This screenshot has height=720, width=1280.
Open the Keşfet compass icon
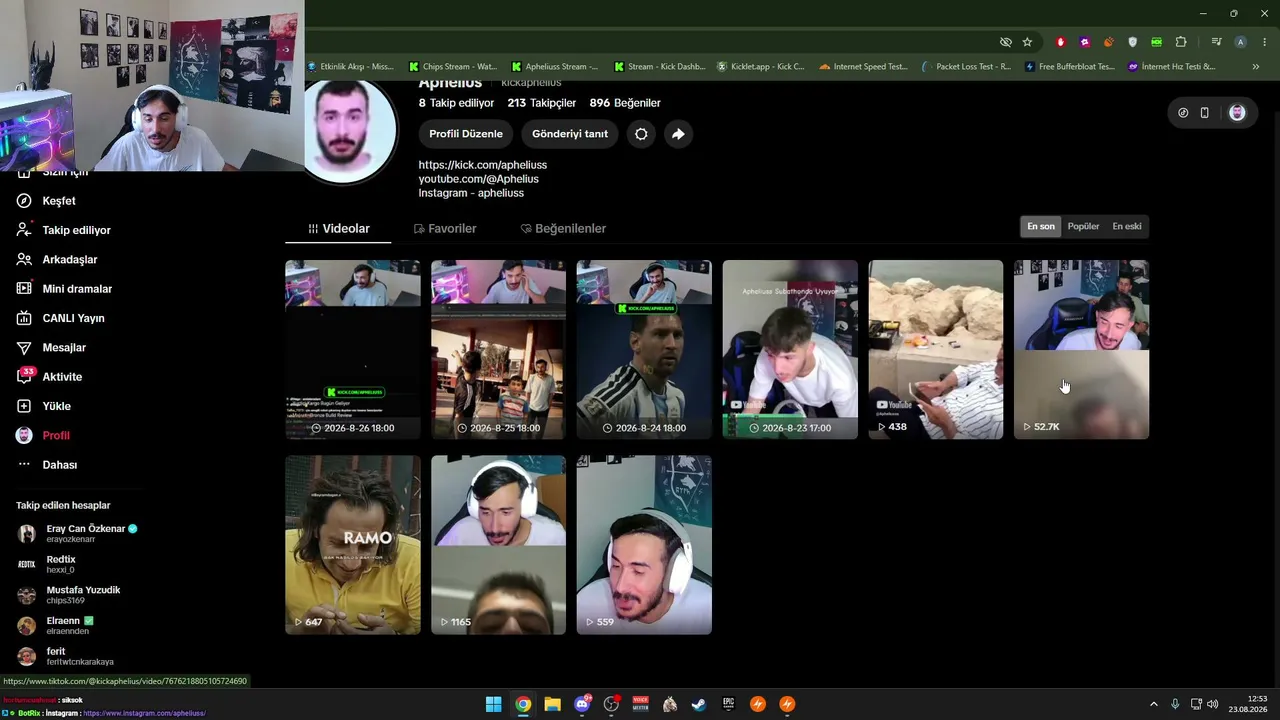tap(24, 201)
